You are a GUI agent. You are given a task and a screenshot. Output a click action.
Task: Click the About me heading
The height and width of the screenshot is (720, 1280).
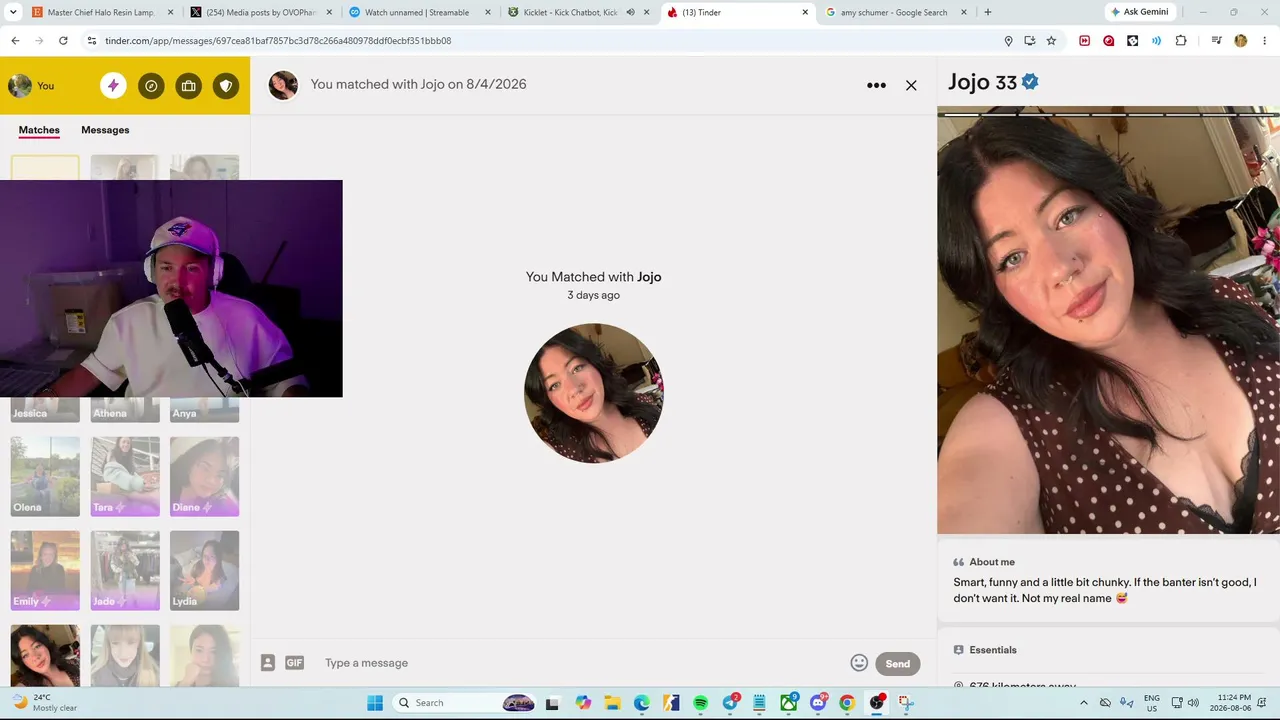(992, 562)
